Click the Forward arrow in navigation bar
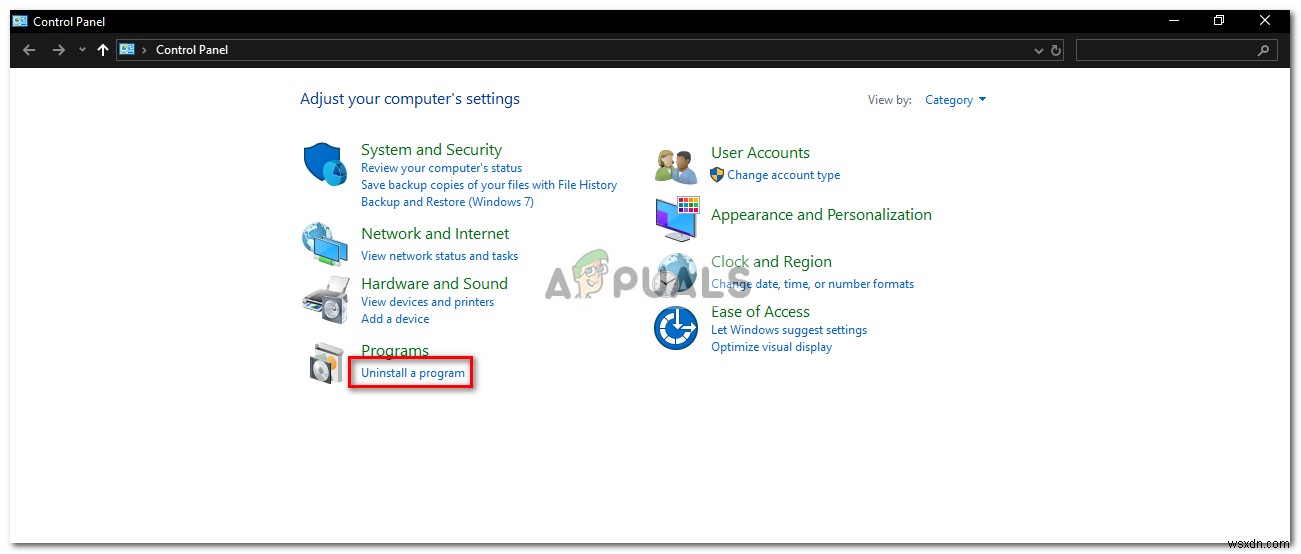This screenshot has height=554, width=1301. tap(59, 50)
